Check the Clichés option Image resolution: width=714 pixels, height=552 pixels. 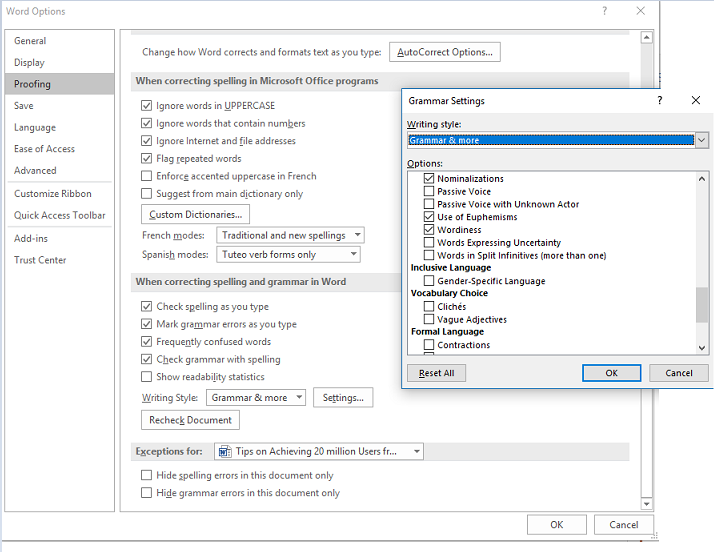click(x=429, y=306)
